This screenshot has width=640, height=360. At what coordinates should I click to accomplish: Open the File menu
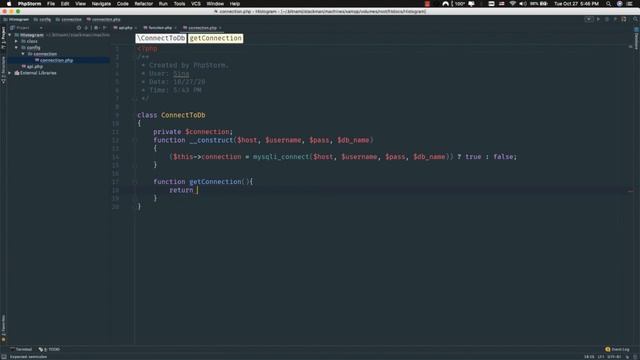pos(51,4)
